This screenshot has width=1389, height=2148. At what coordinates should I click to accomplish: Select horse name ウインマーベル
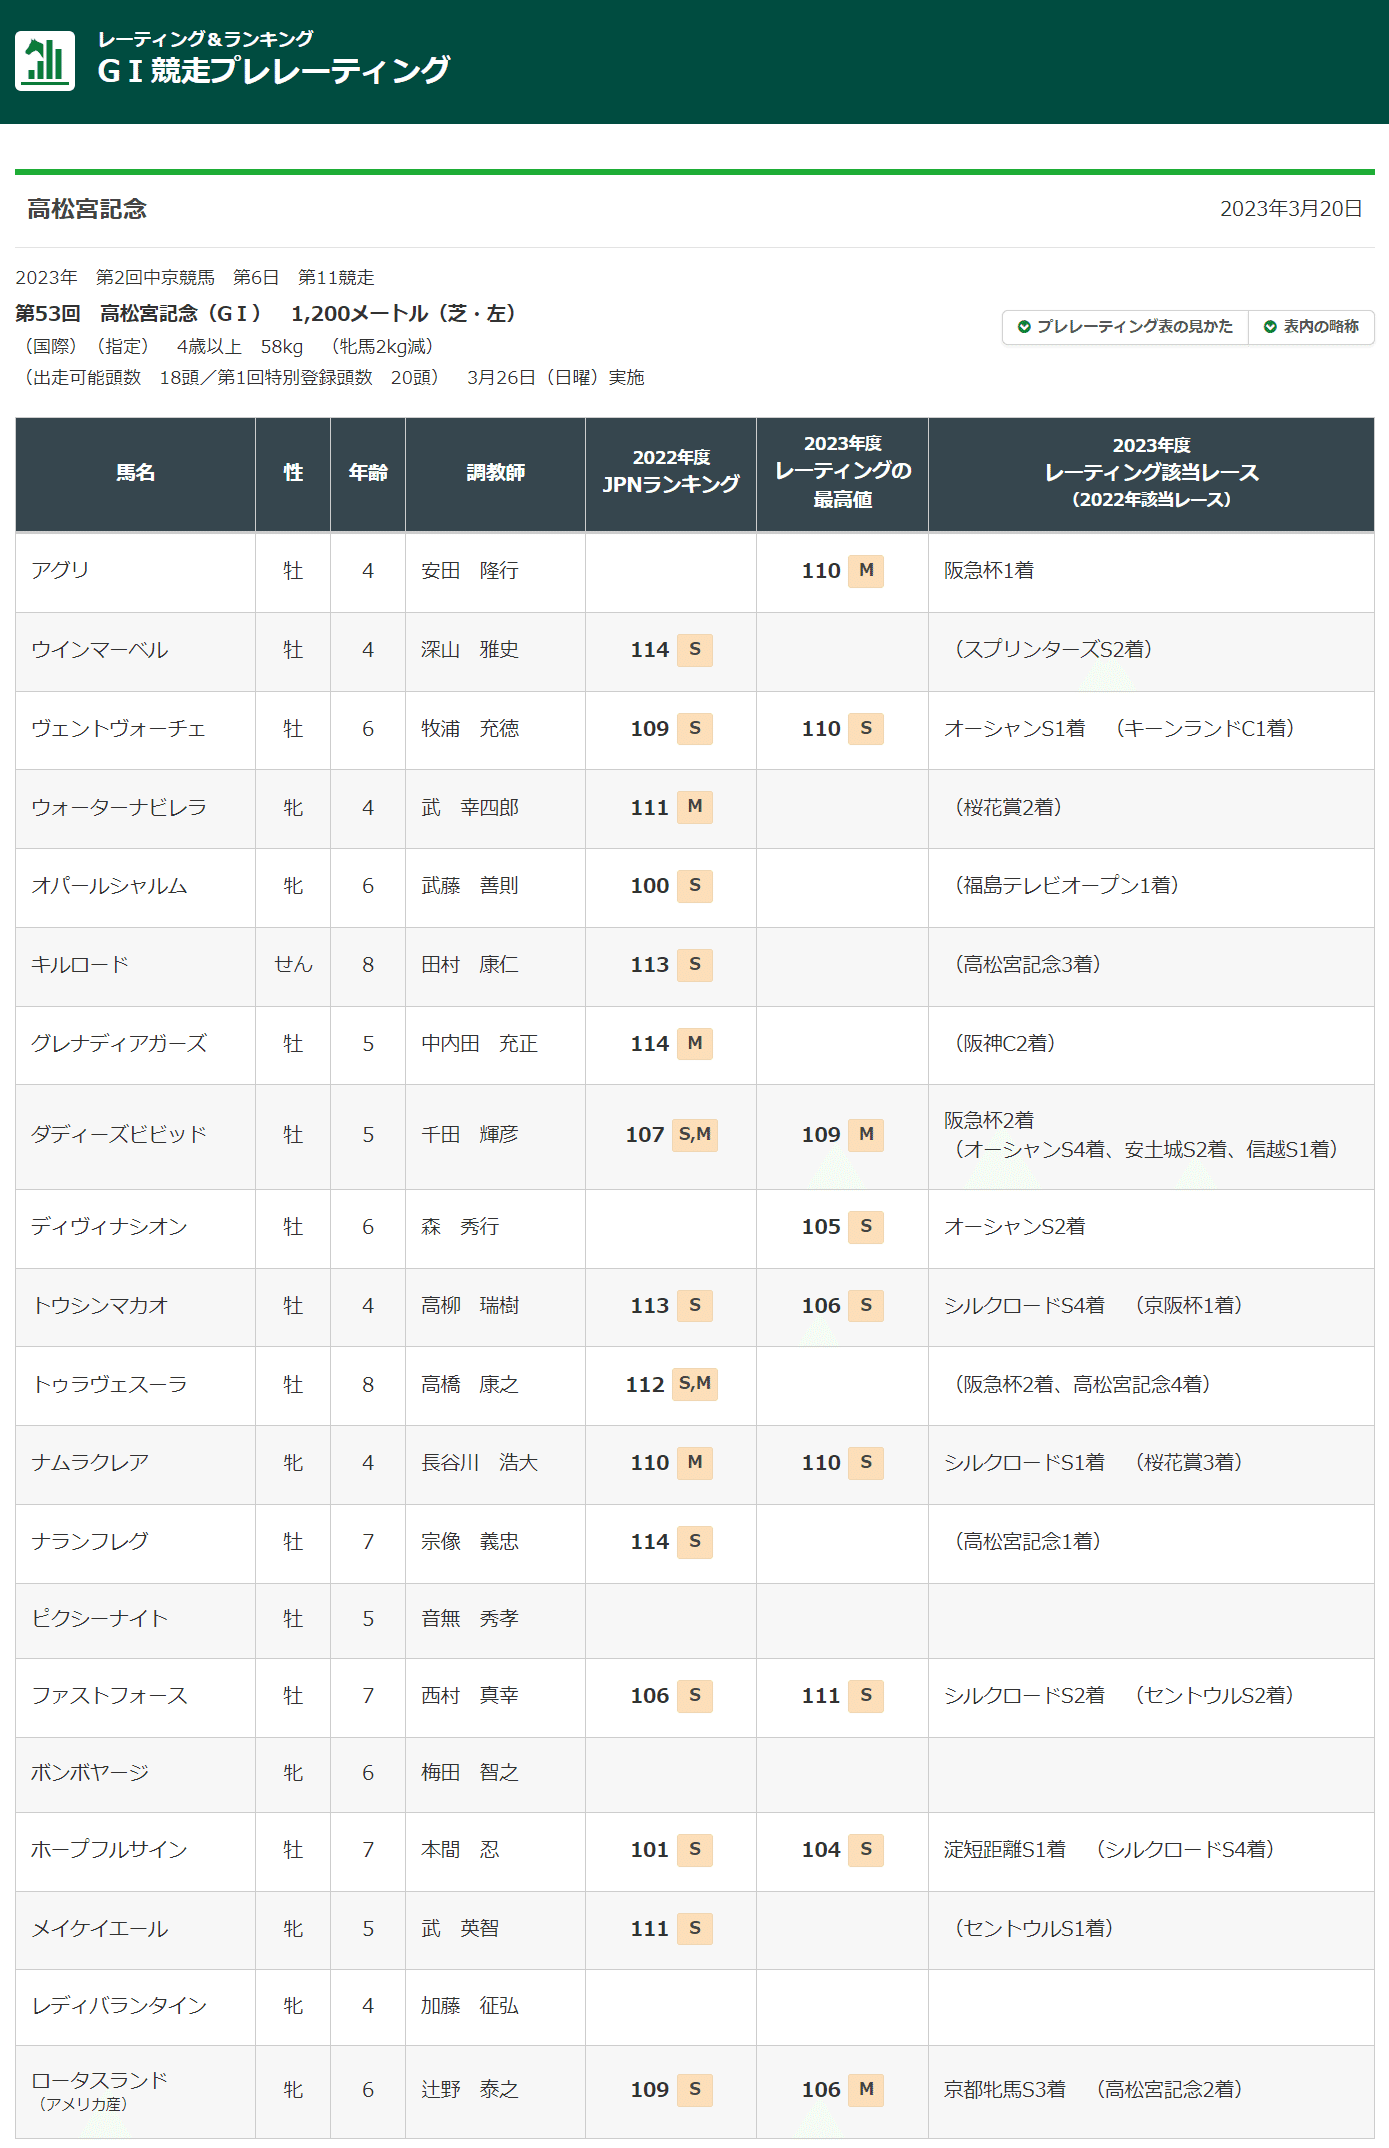(x=100, y=649)
